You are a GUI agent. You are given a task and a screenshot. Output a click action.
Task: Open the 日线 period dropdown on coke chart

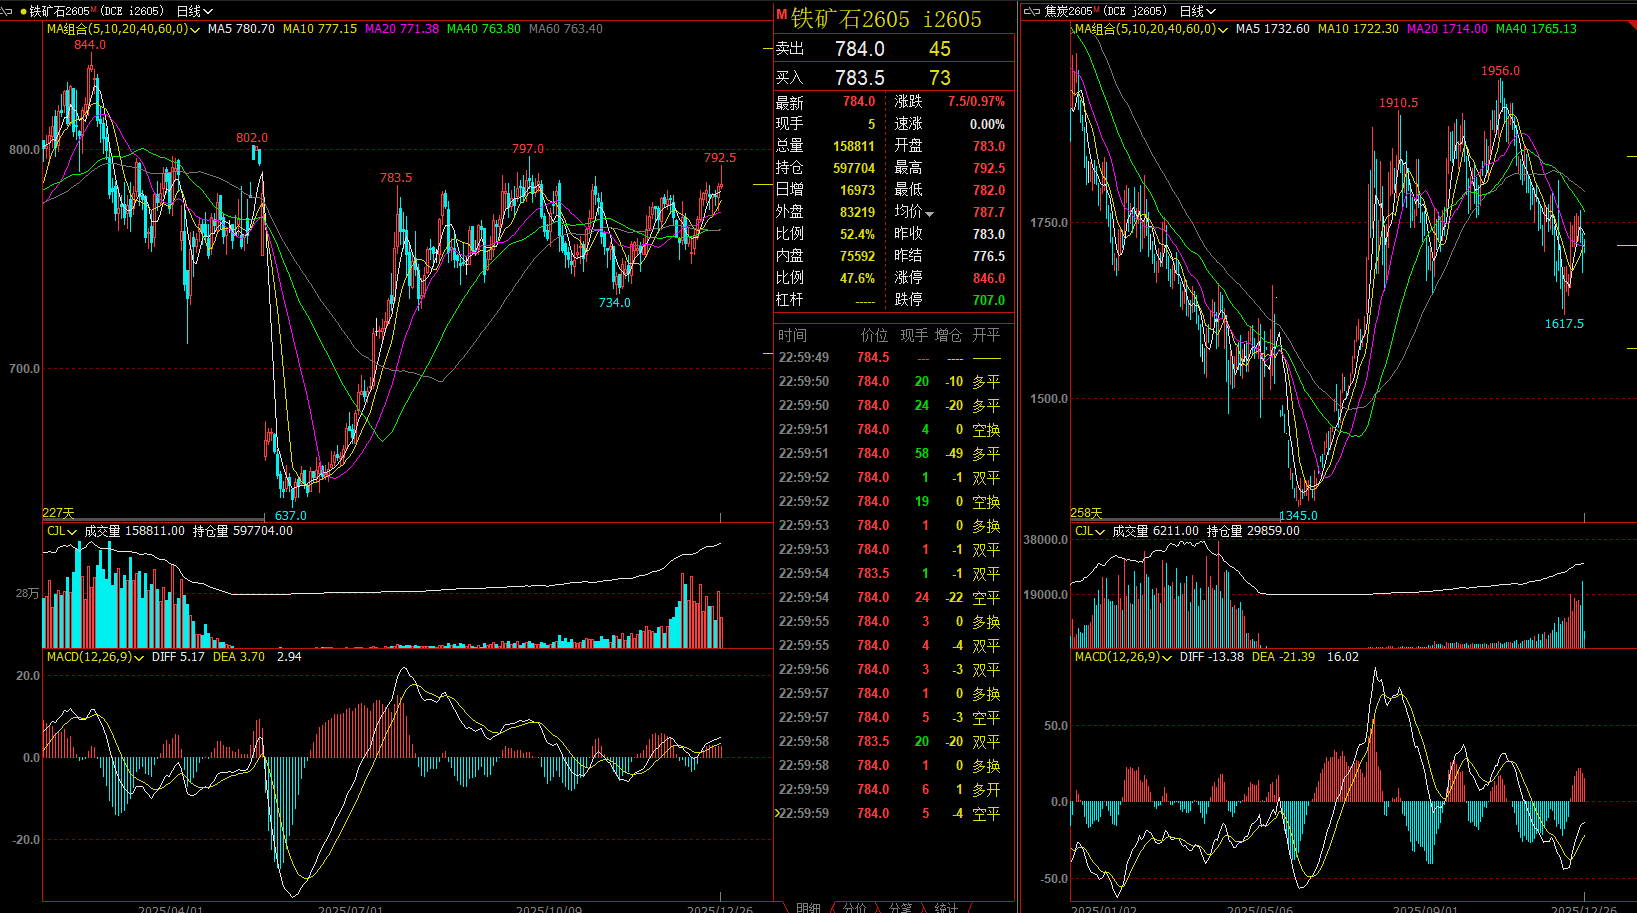click(x=1197, y=11)
